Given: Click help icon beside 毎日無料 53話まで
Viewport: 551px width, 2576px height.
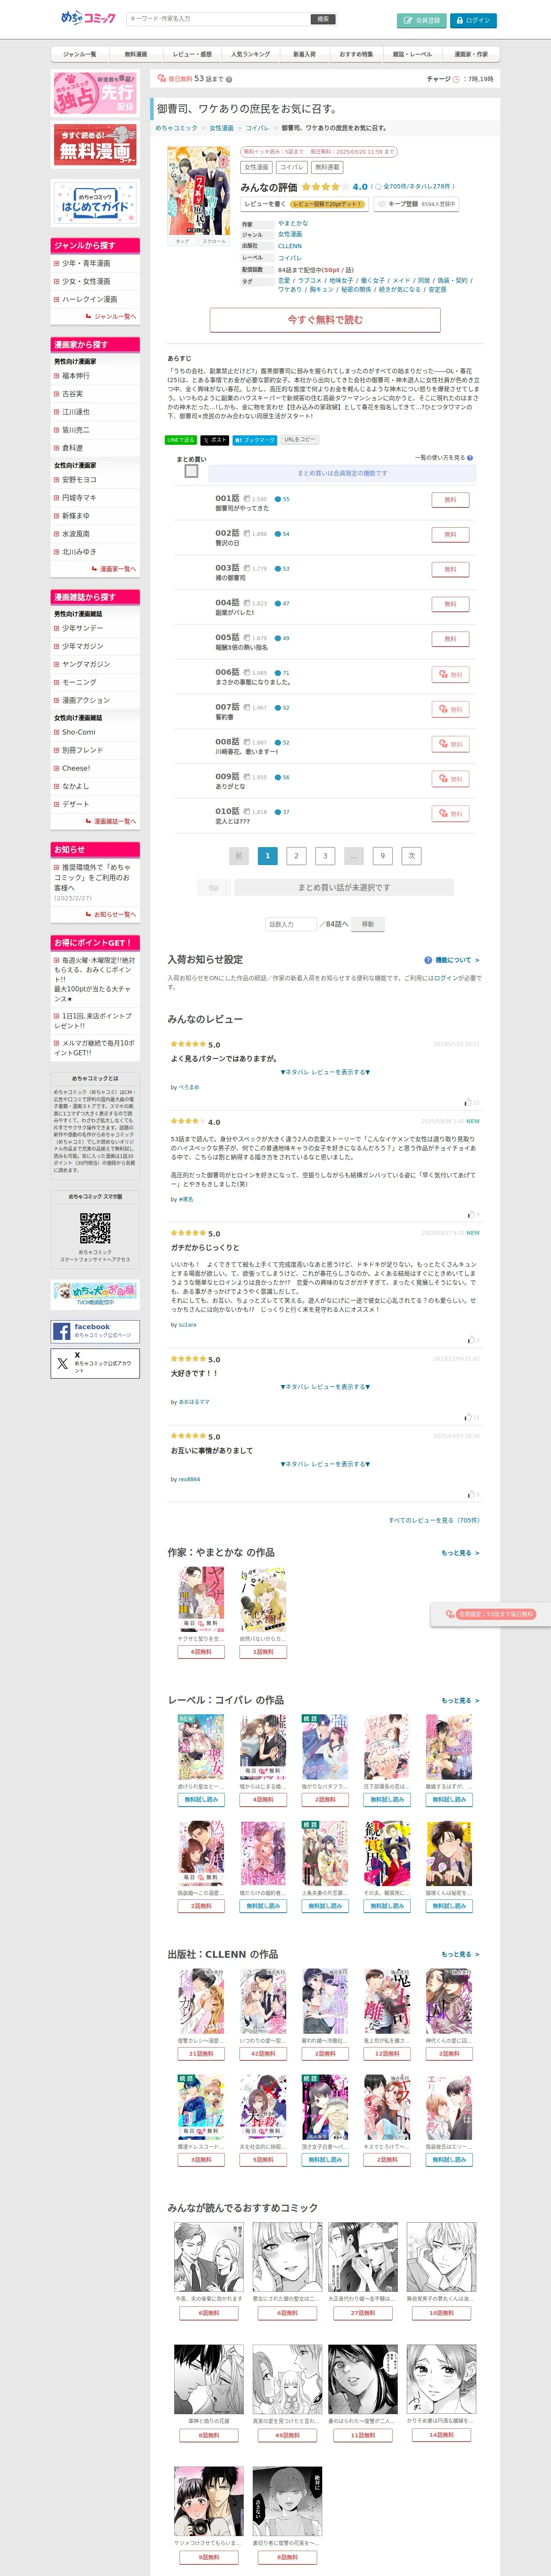Looking at the screenshot, I should click(x=229, y=79).
